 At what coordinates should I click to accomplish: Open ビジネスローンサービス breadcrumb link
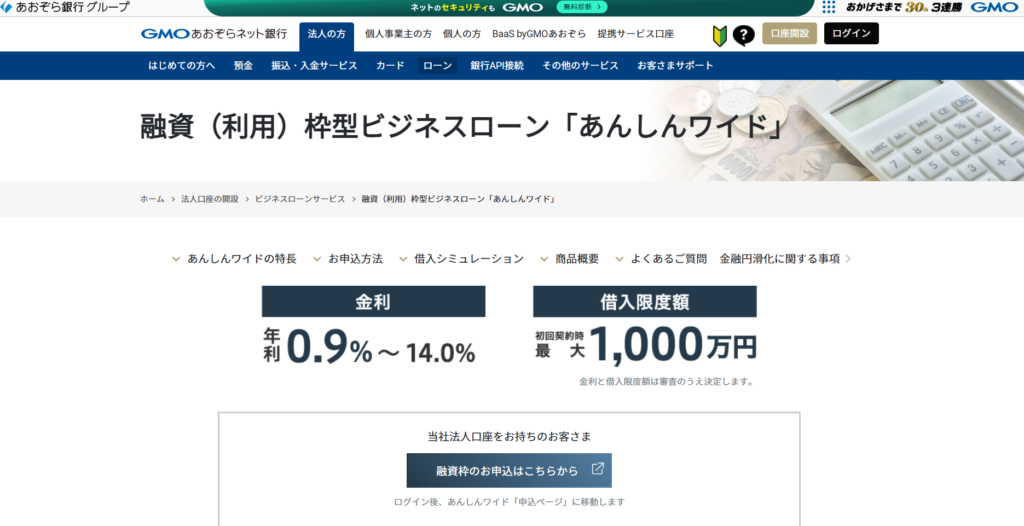(x=300, y=199)
